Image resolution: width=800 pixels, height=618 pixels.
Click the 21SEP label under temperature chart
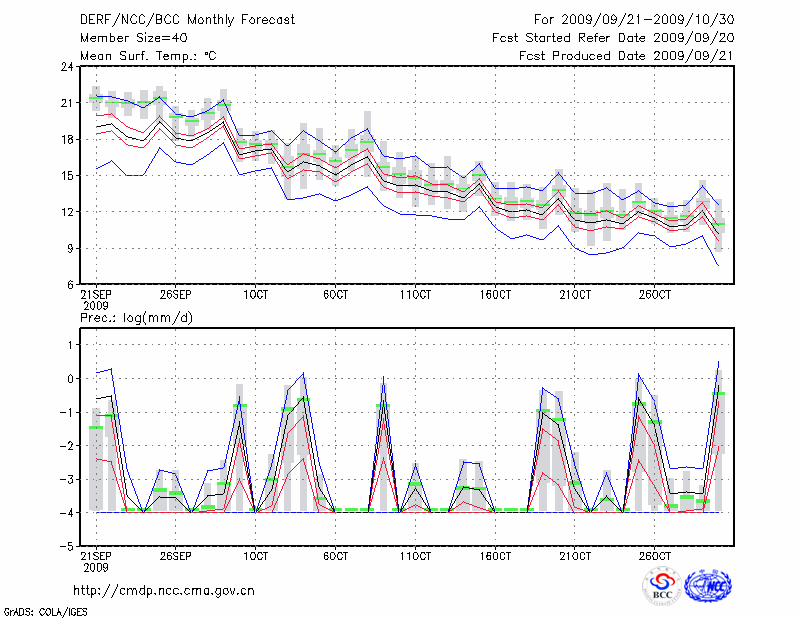(96, 295)
